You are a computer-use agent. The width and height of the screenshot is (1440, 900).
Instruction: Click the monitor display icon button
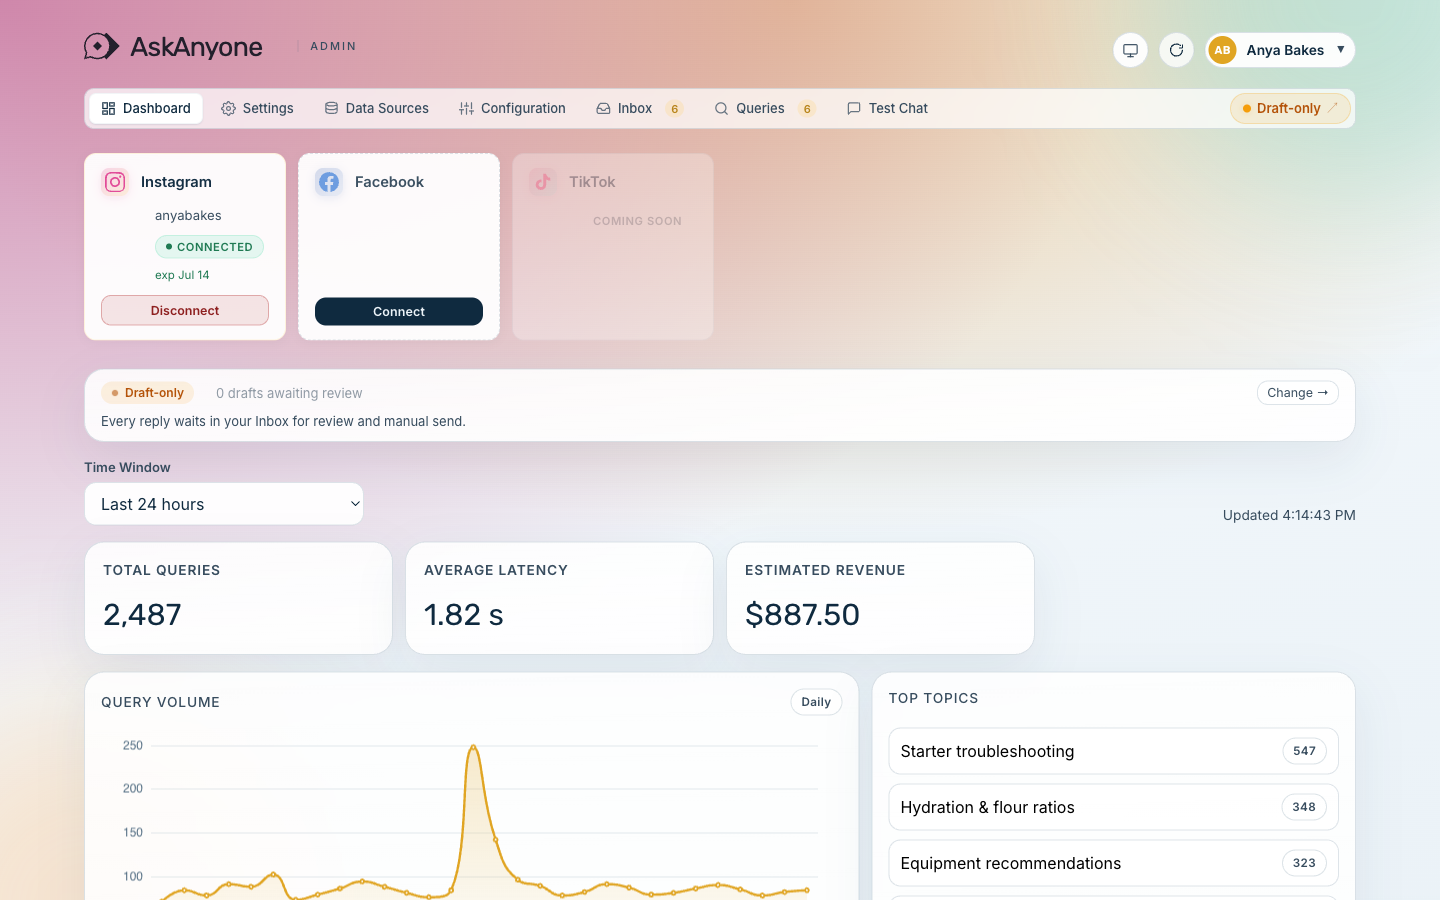pyautogui.click(x=1130, y=50)
